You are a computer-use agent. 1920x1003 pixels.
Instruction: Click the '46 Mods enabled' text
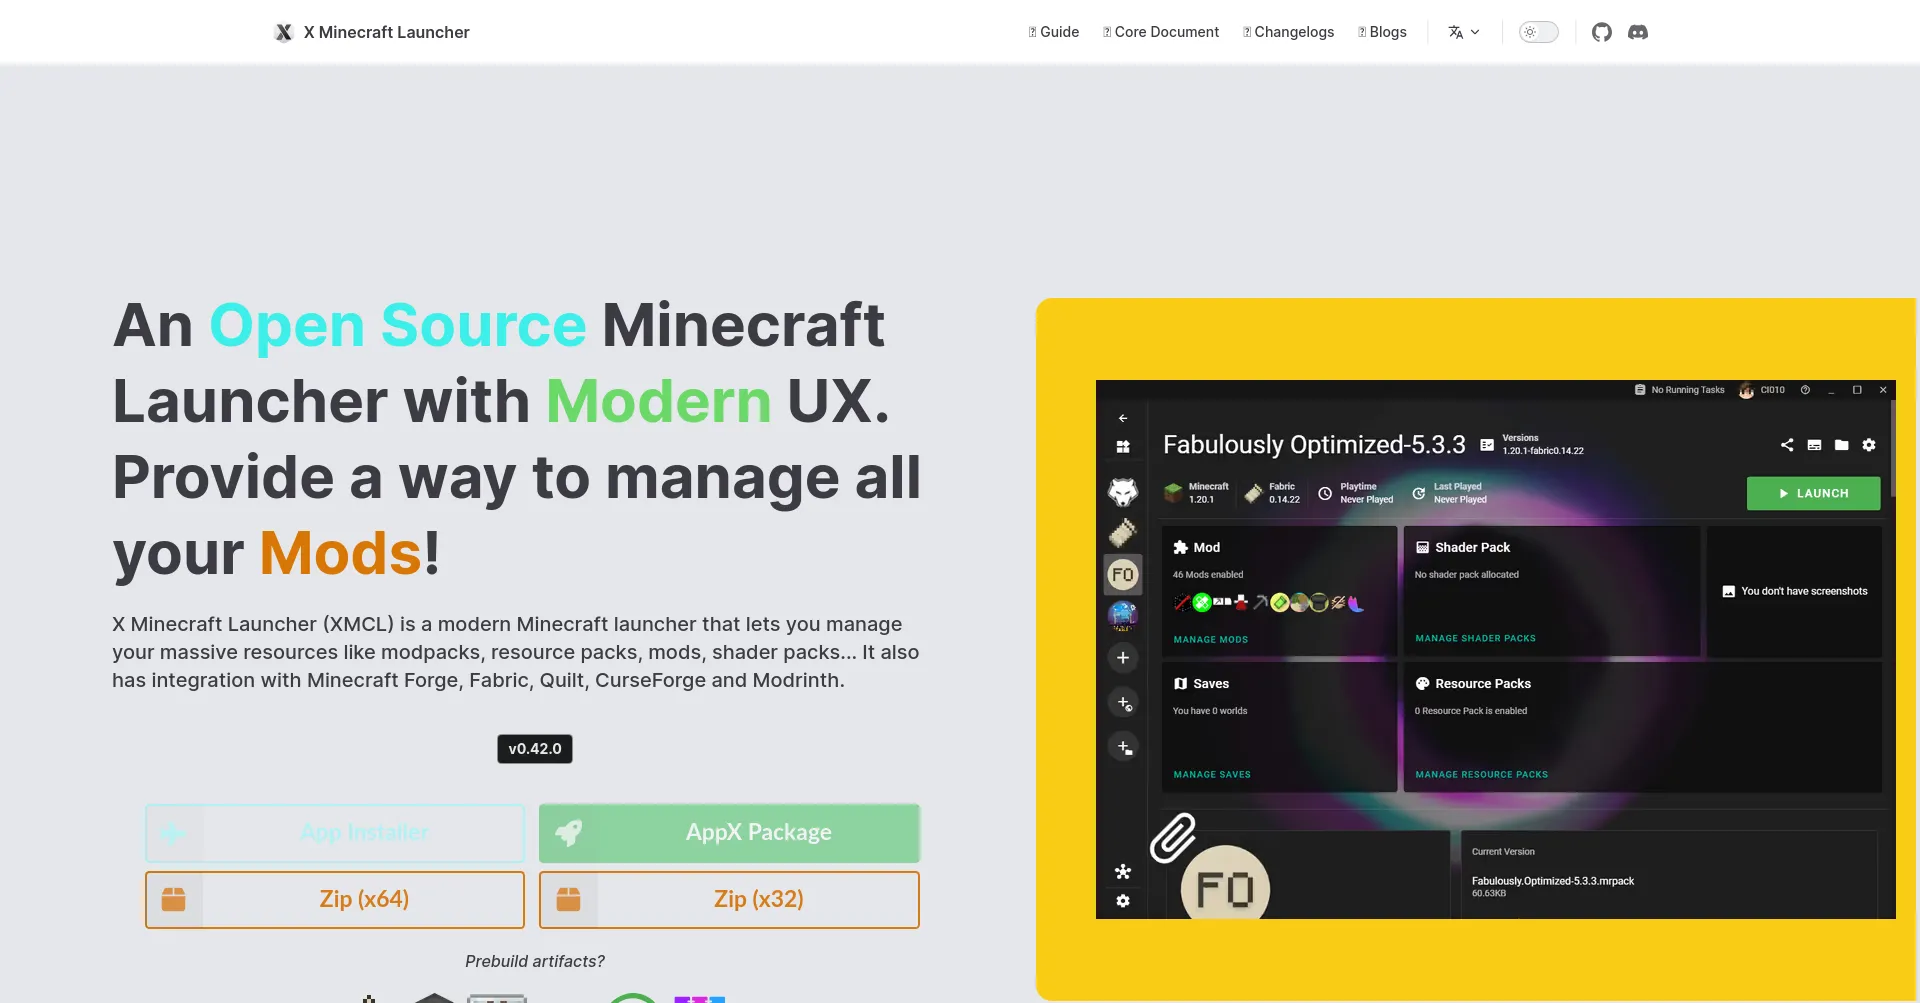(1208, 575)
